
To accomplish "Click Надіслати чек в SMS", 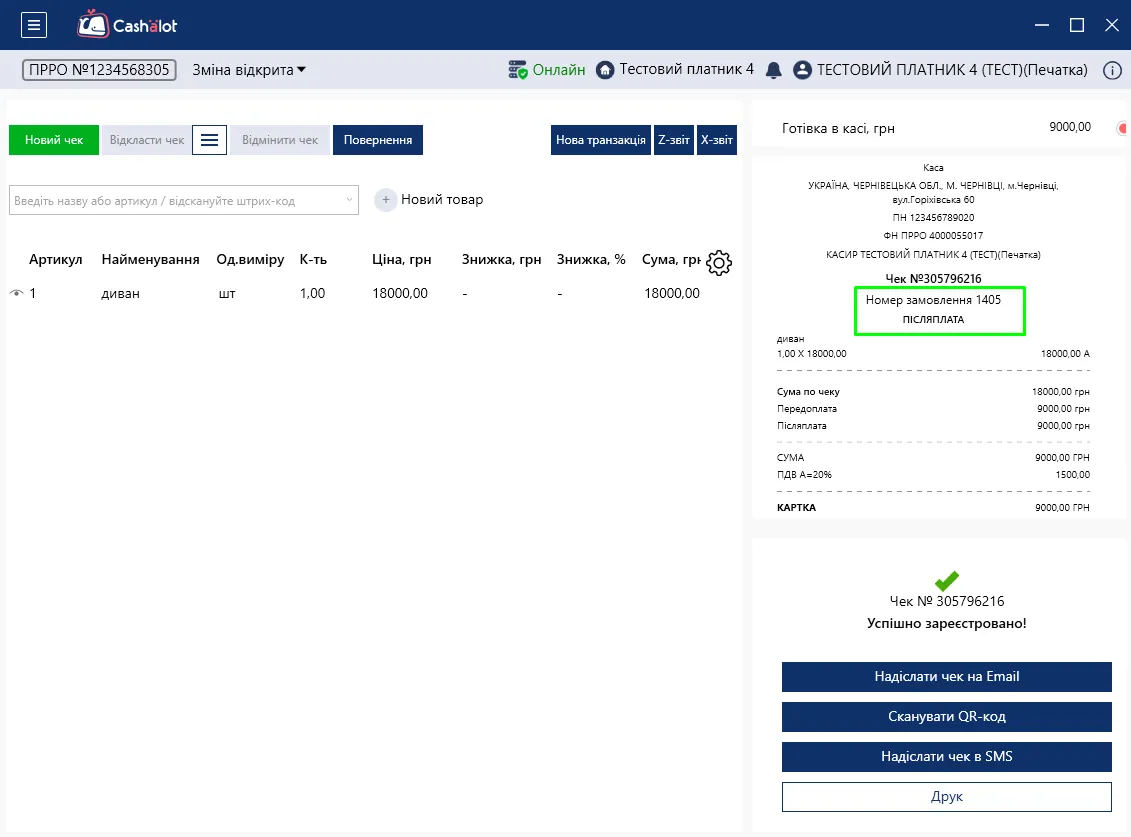I will click(946, 756).
